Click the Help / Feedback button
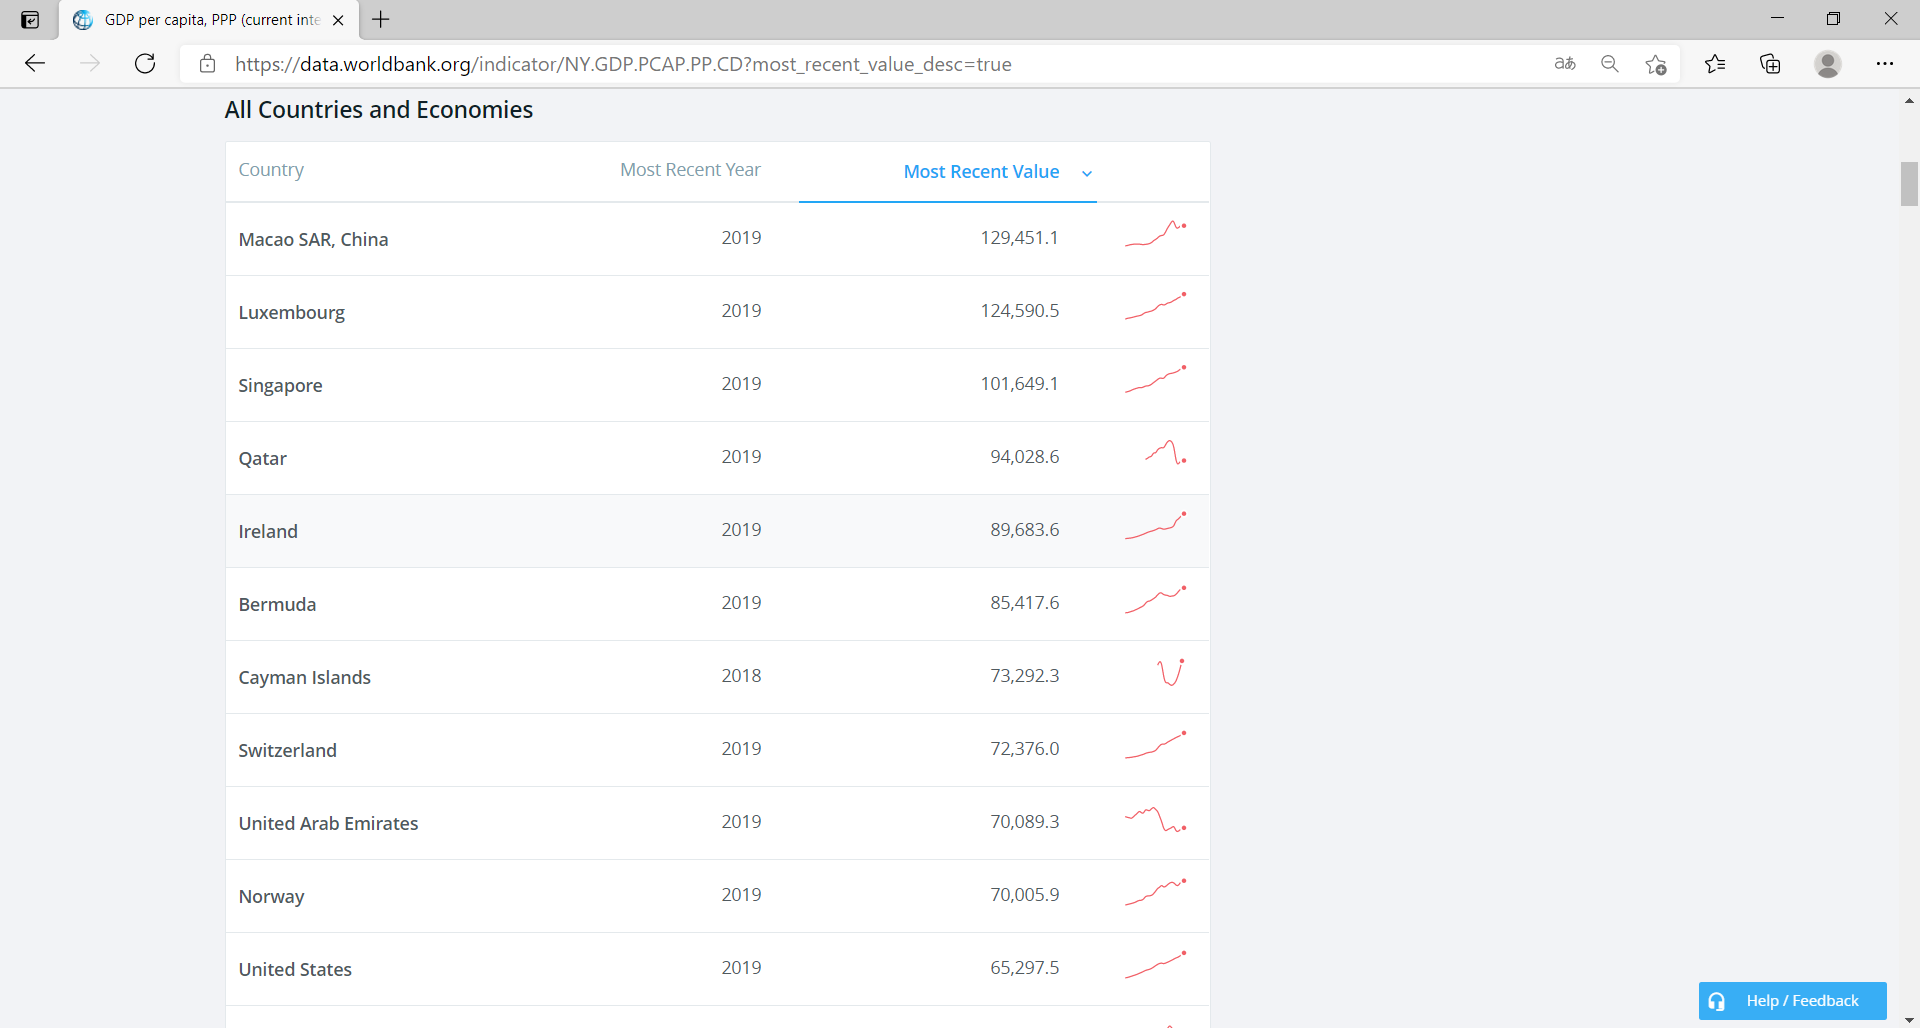The image size is (1920, 1028). pos(1792,1001)
